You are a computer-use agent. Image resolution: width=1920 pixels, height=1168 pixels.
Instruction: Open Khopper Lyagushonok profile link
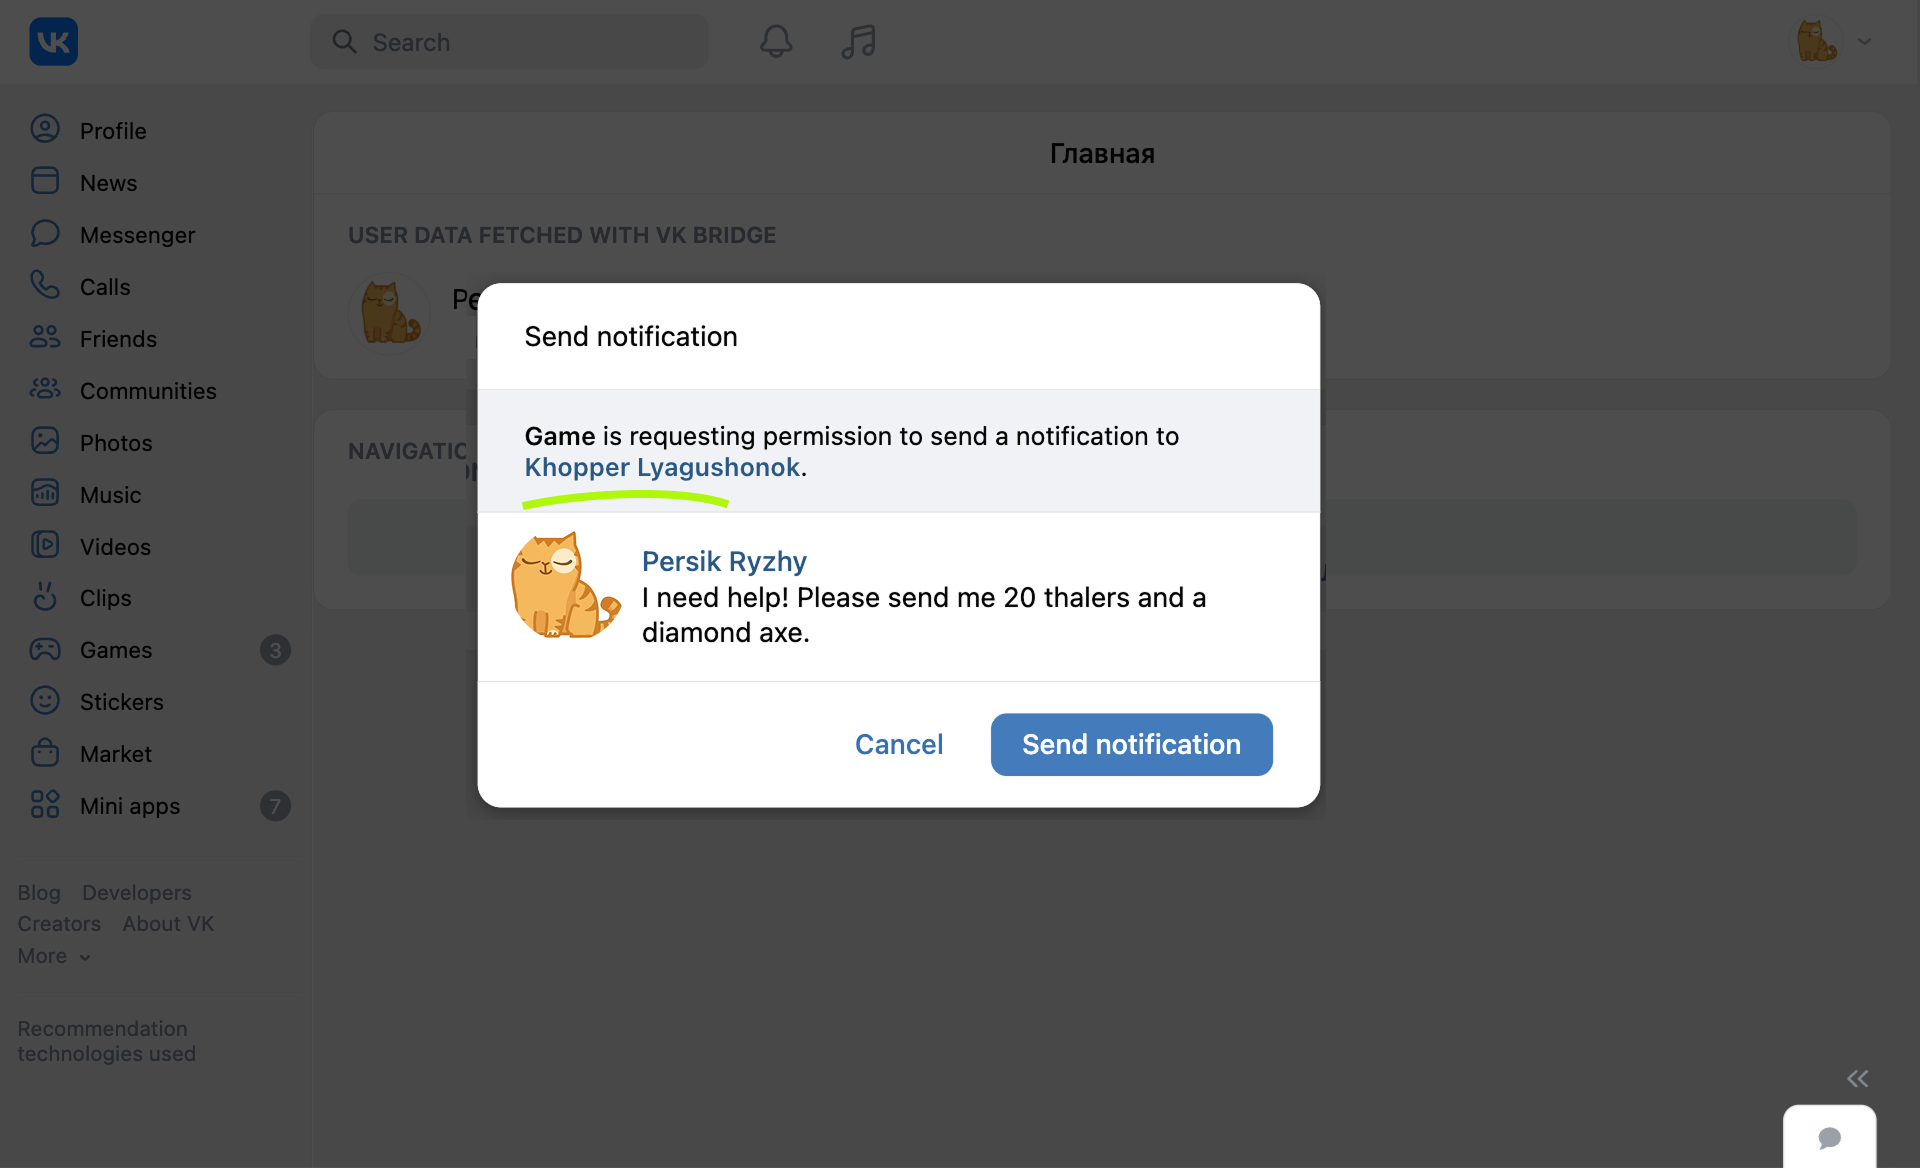point(662,467)
